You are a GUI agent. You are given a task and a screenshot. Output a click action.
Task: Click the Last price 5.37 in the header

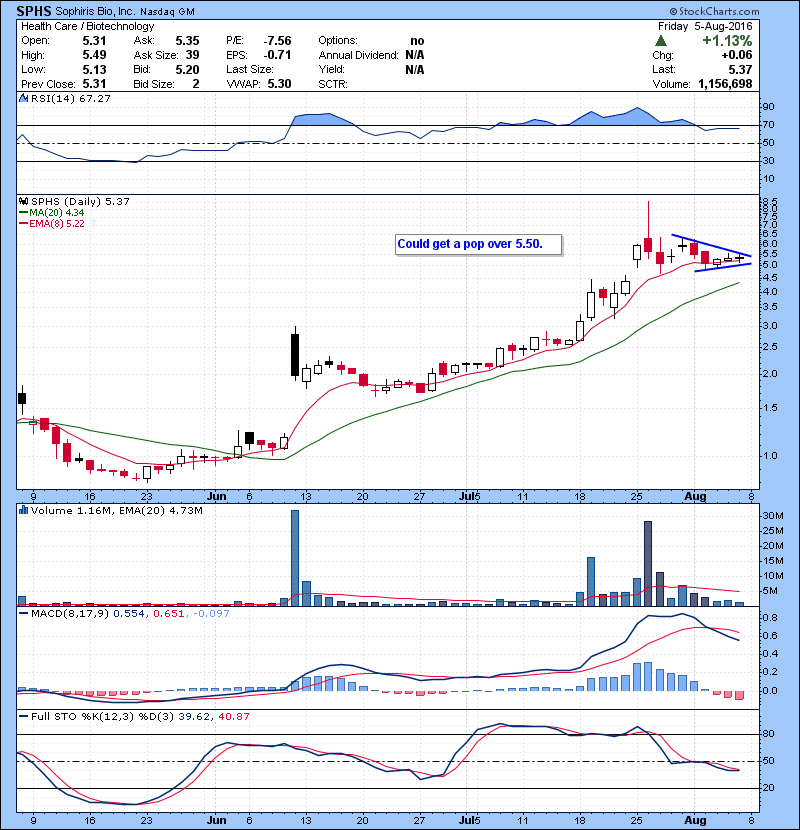740,69
